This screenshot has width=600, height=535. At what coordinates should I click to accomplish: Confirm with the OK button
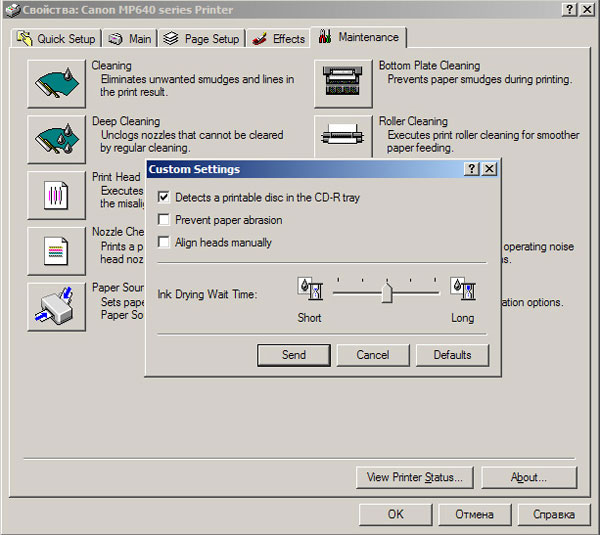[395, 514]
